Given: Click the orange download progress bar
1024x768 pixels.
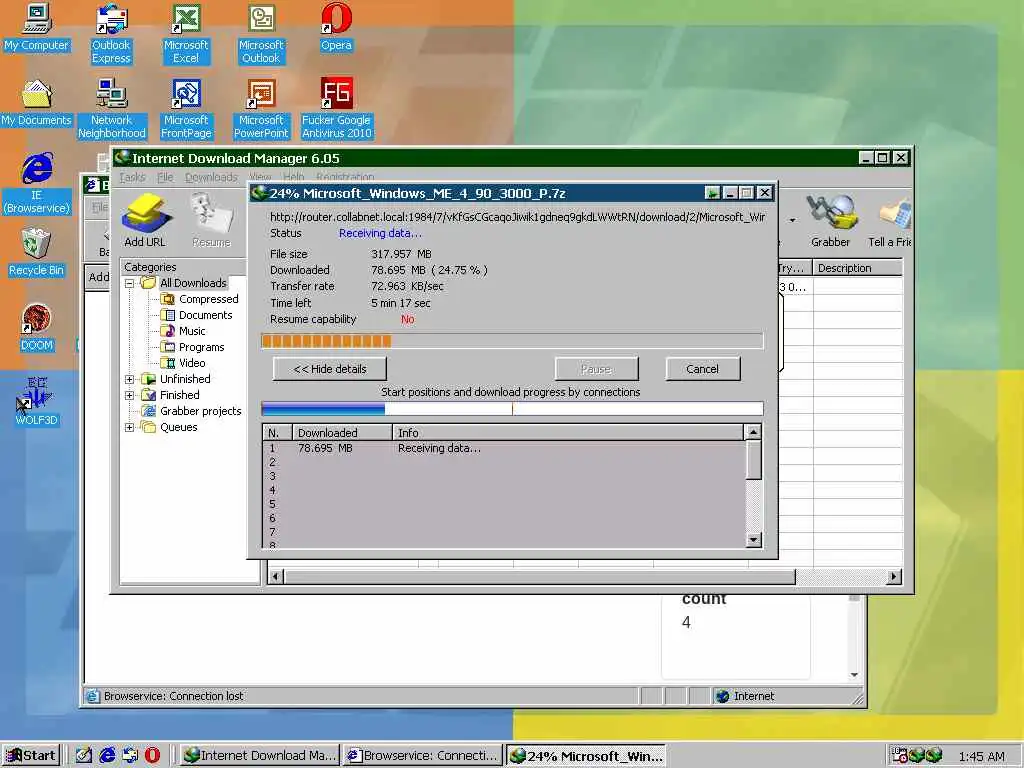Looking at the screenshot, I should 512,341.
